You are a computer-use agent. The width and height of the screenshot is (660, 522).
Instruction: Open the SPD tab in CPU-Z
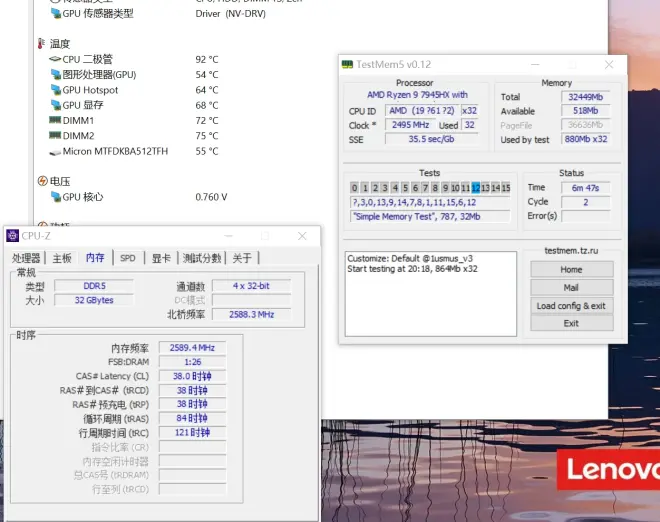click(128, 258)
